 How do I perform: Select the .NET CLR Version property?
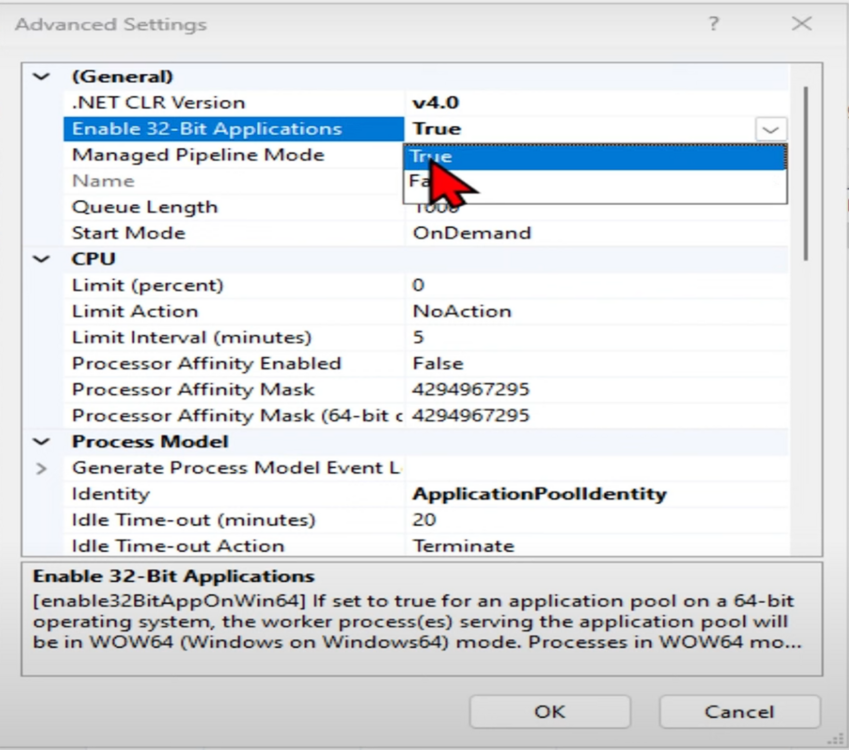point(158,102)
